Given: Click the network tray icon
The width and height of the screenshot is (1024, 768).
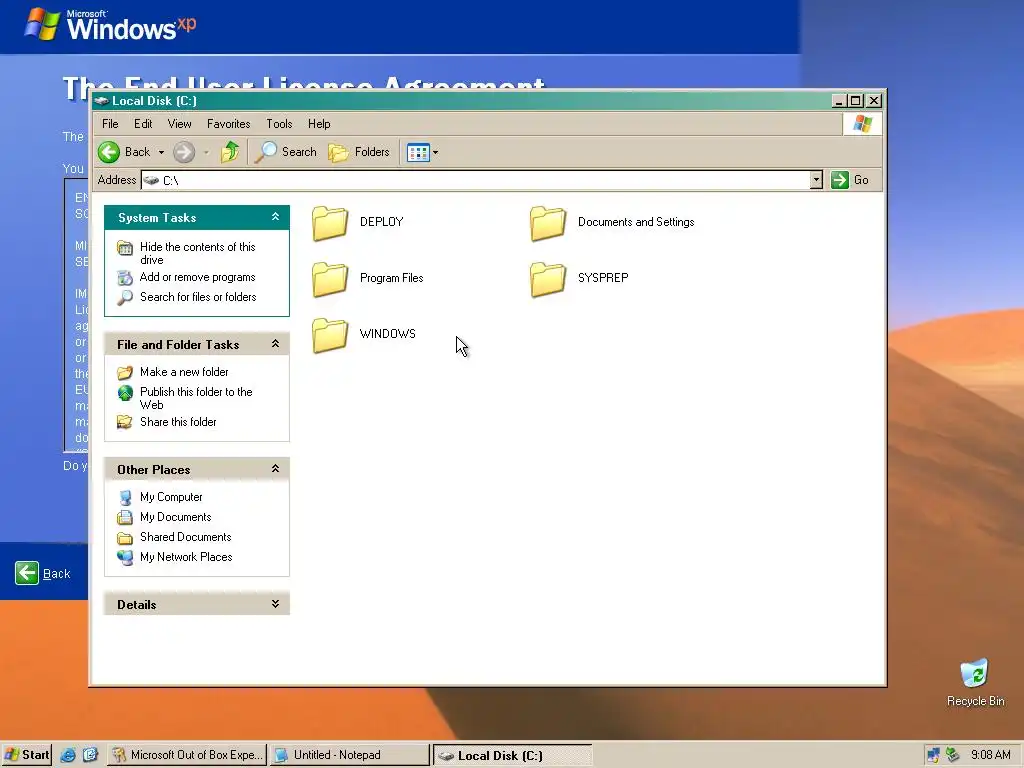Looking at the screenshot, I should point(933,755).
